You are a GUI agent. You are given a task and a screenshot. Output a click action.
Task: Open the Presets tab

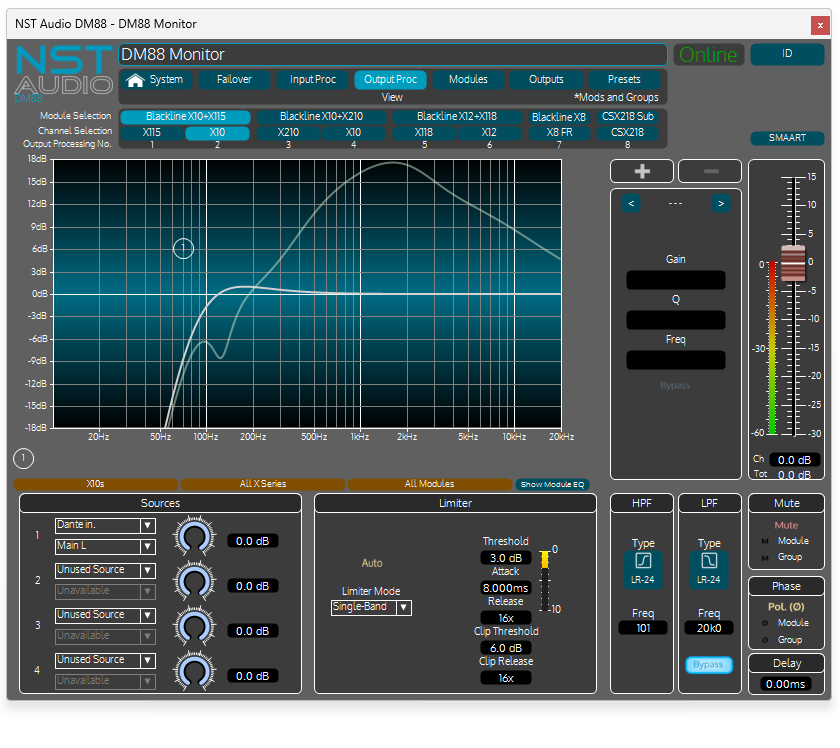coord(624,80)
